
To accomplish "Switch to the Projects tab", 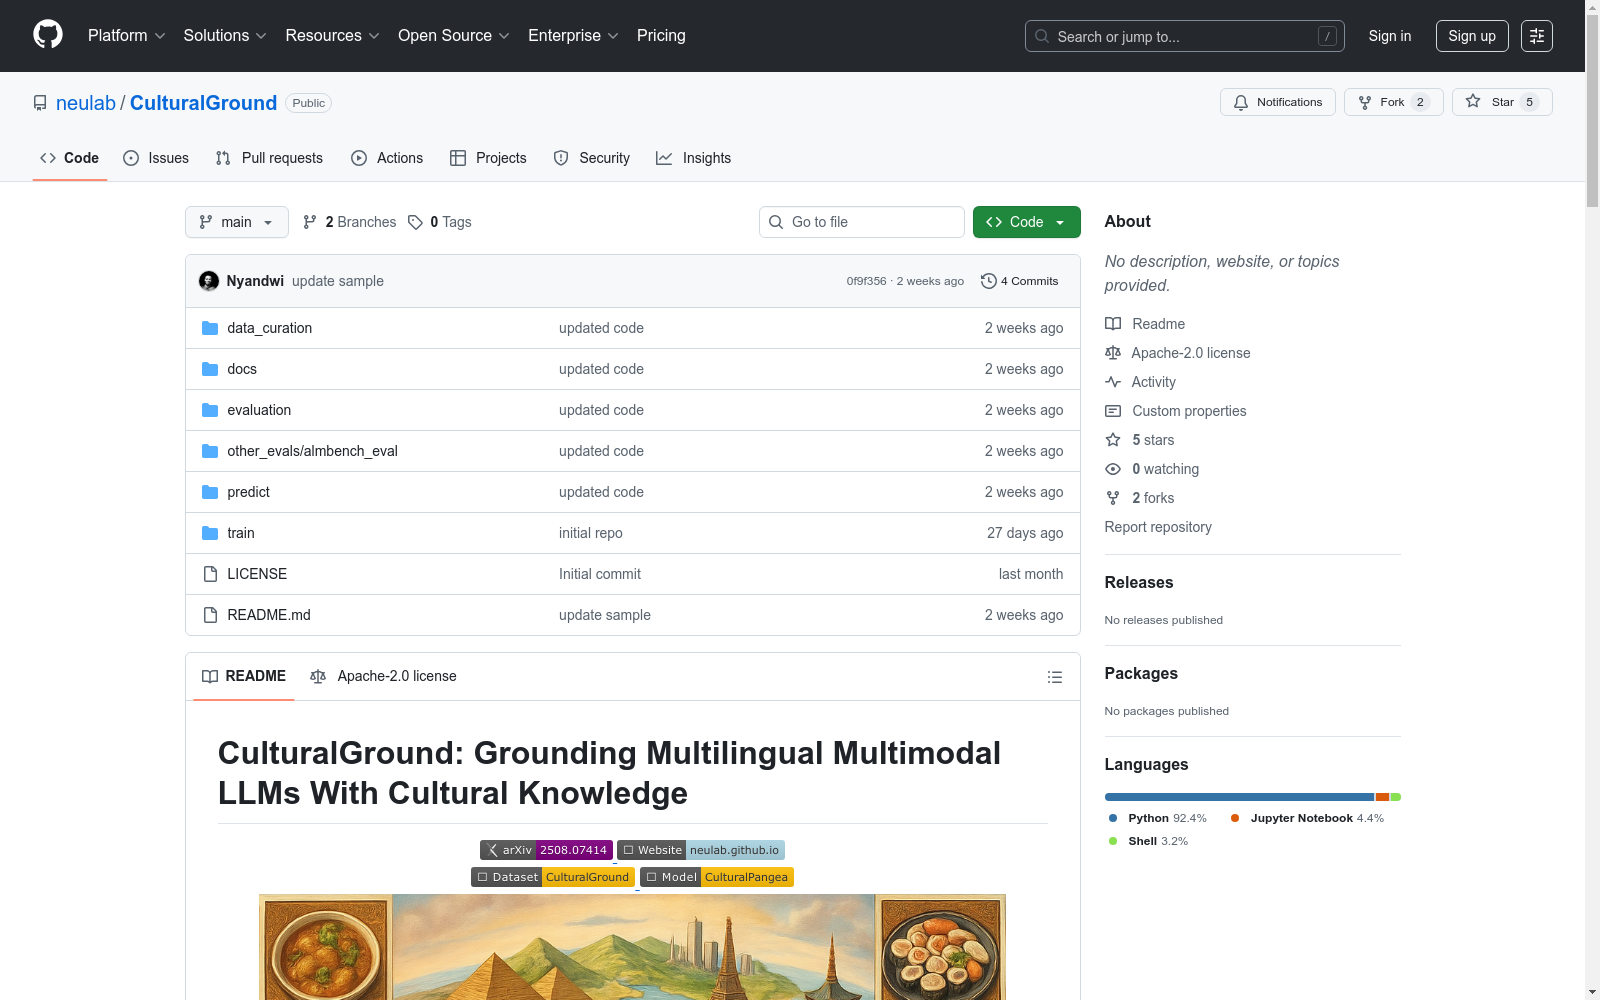I will (x=488, y=158).
